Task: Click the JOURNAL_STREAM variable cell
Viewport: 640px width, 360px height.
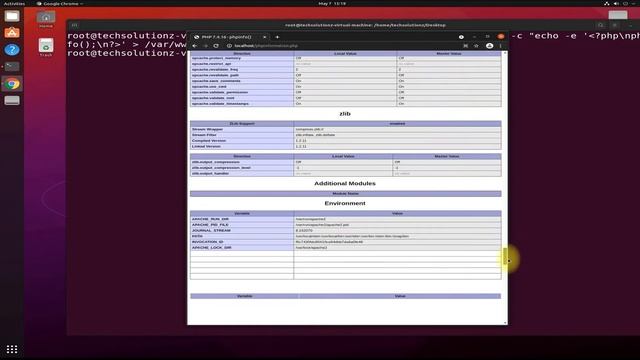Action: click(x=242, y=231)
